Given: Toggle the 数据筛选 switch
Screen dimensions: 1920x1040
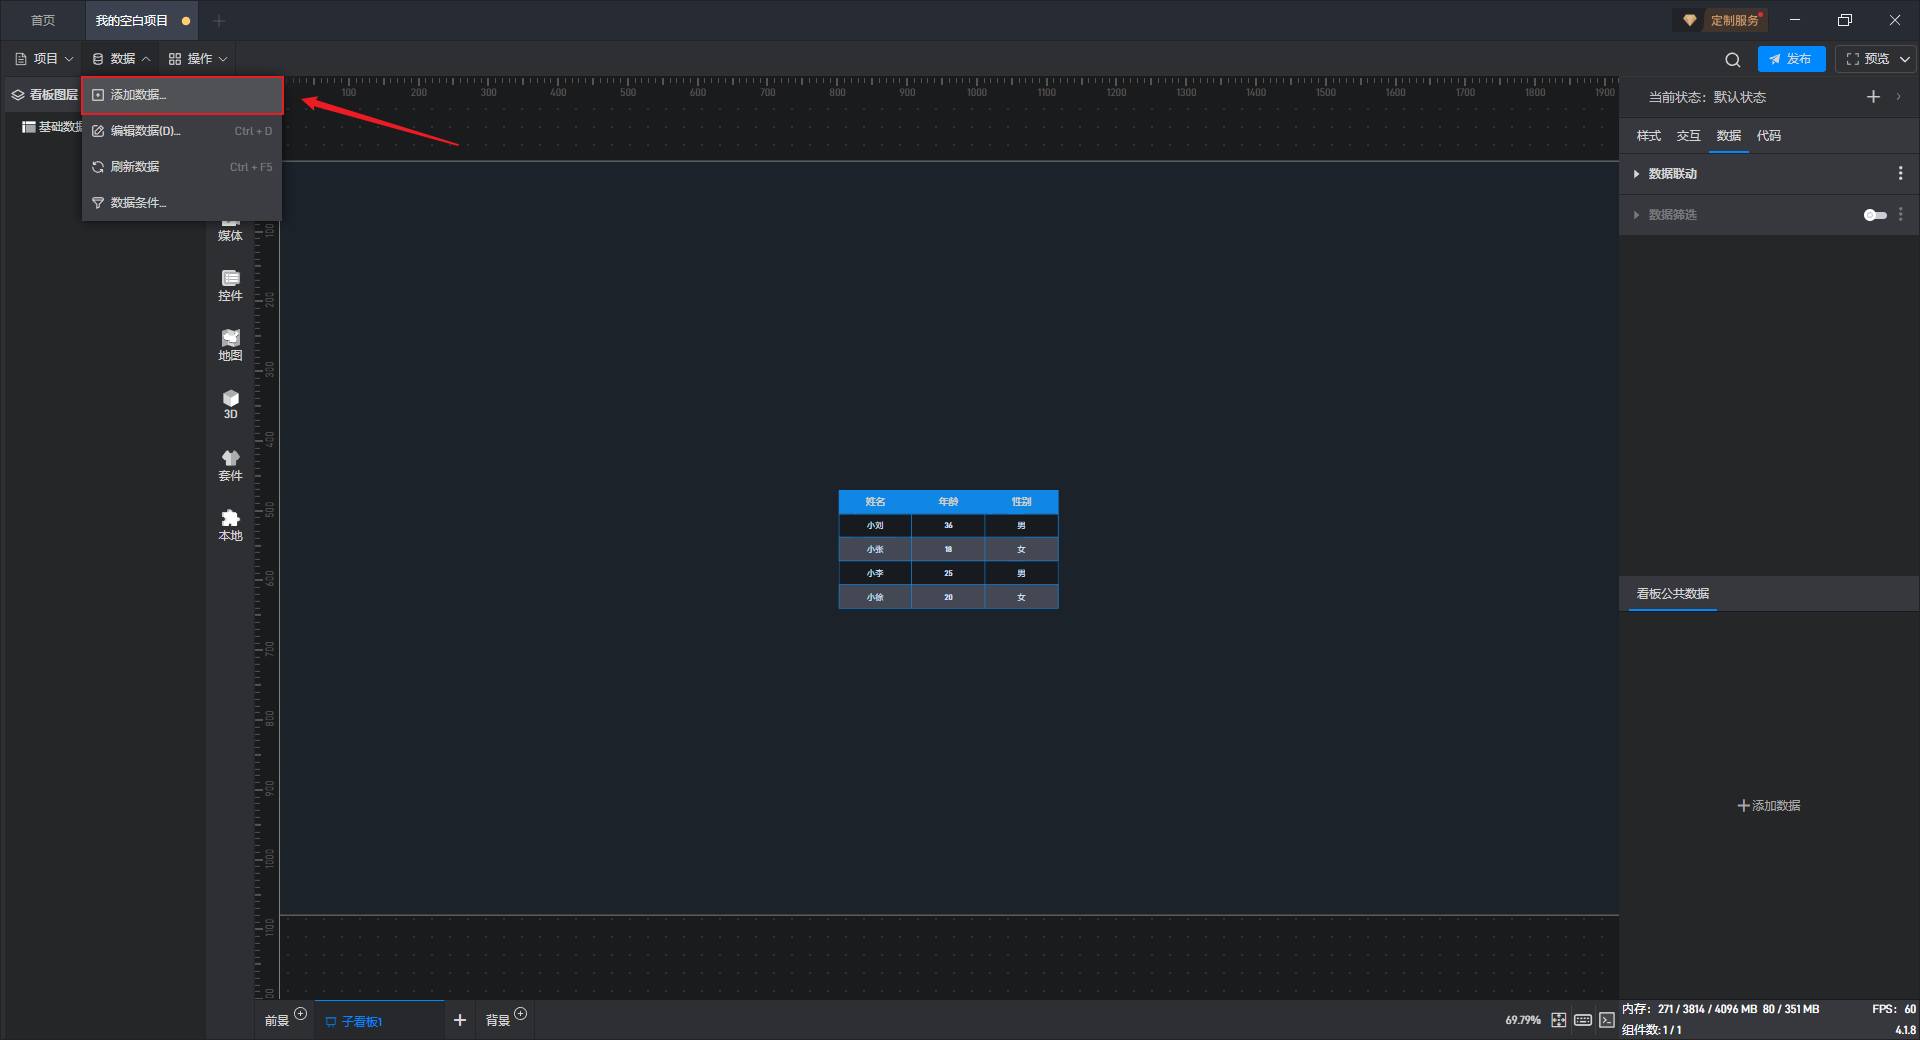Looking at the screenshot, I should point(1875,215).
